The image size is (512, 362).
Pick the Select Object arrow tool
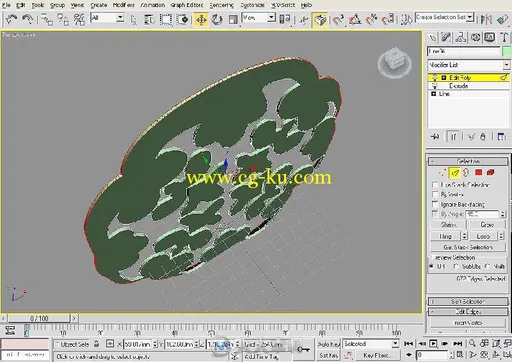click(x=134, y=20)
